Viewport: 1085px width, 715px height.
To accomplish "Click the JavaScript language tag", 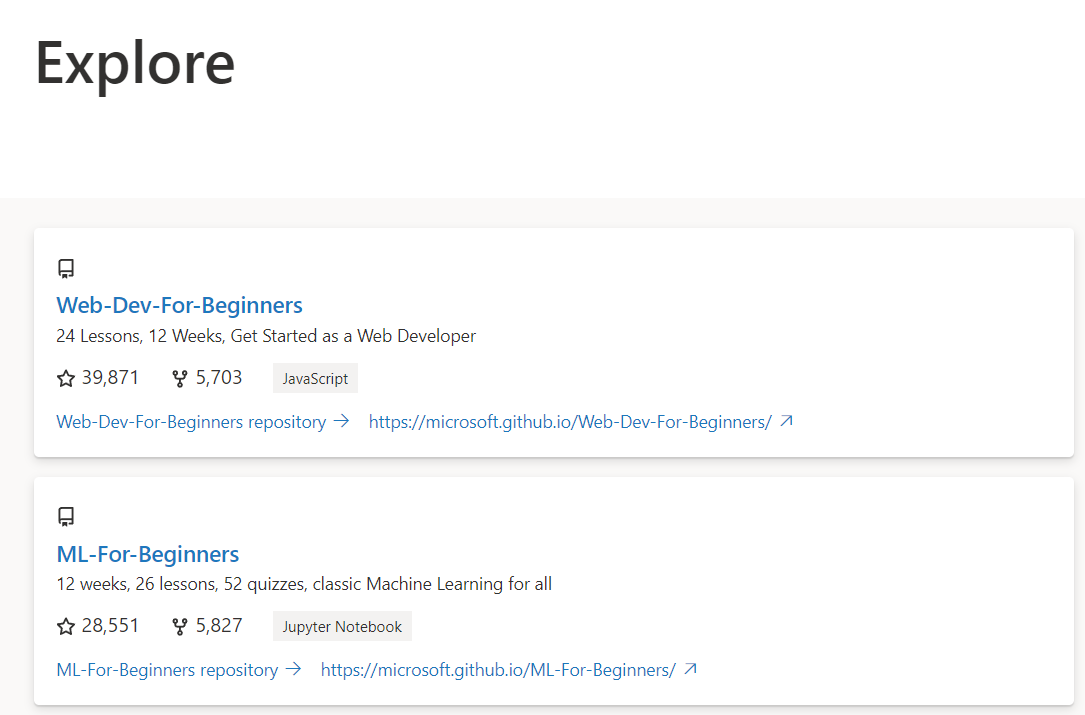I will click(x=315, y=378).
